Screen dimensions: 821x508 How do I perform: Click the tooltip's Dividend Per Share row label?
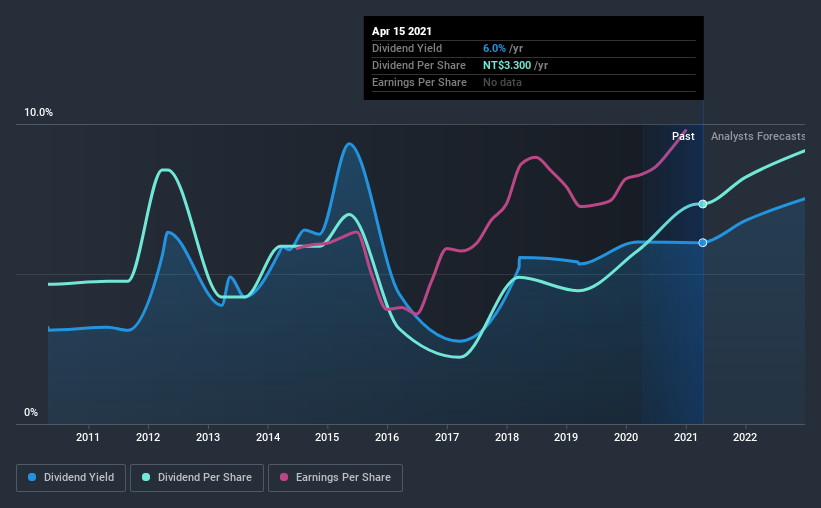coord(419,65)
